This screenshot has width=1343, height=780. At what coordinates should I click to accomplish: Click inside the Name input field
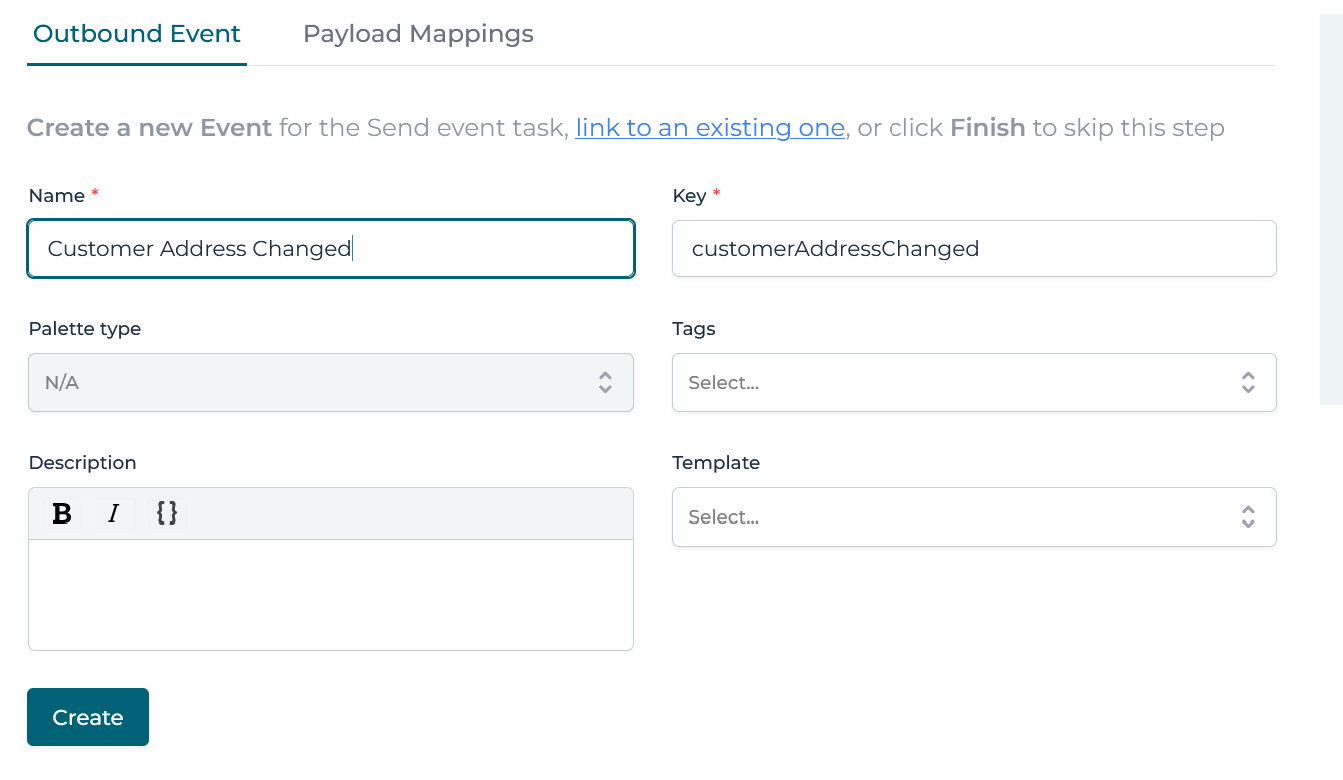coord(330,248)
